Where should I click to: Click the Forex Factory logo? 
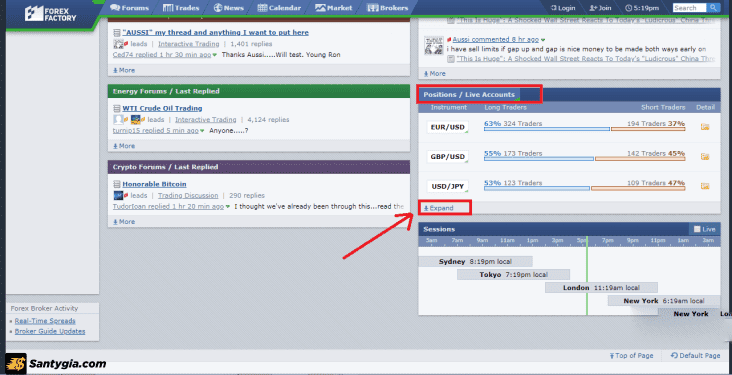coord(50,14)
